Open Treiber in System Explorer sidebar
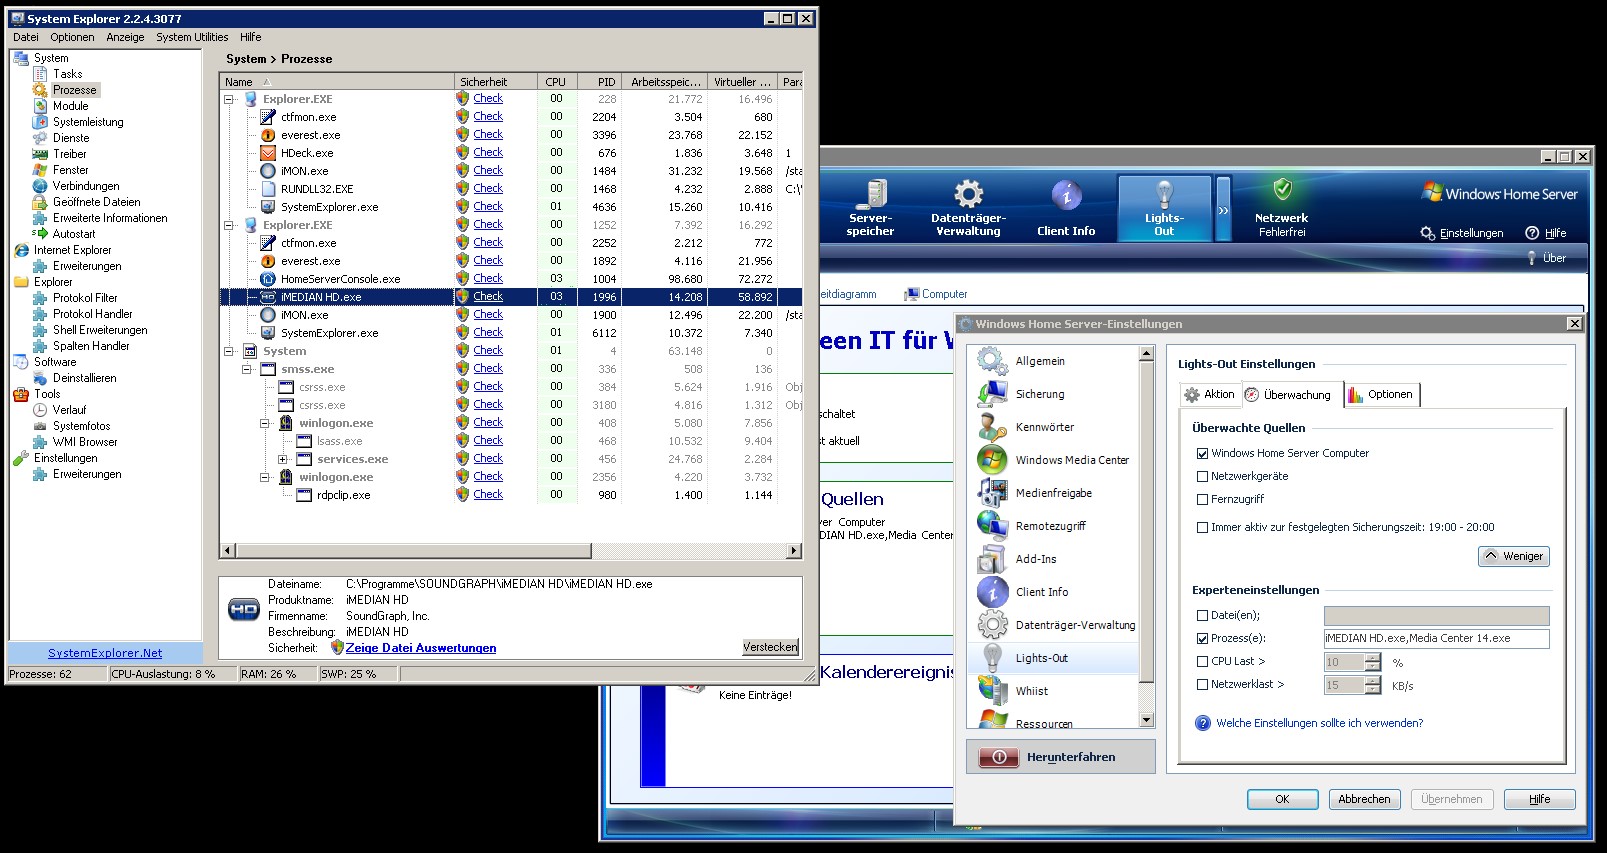 coord(70,154)
